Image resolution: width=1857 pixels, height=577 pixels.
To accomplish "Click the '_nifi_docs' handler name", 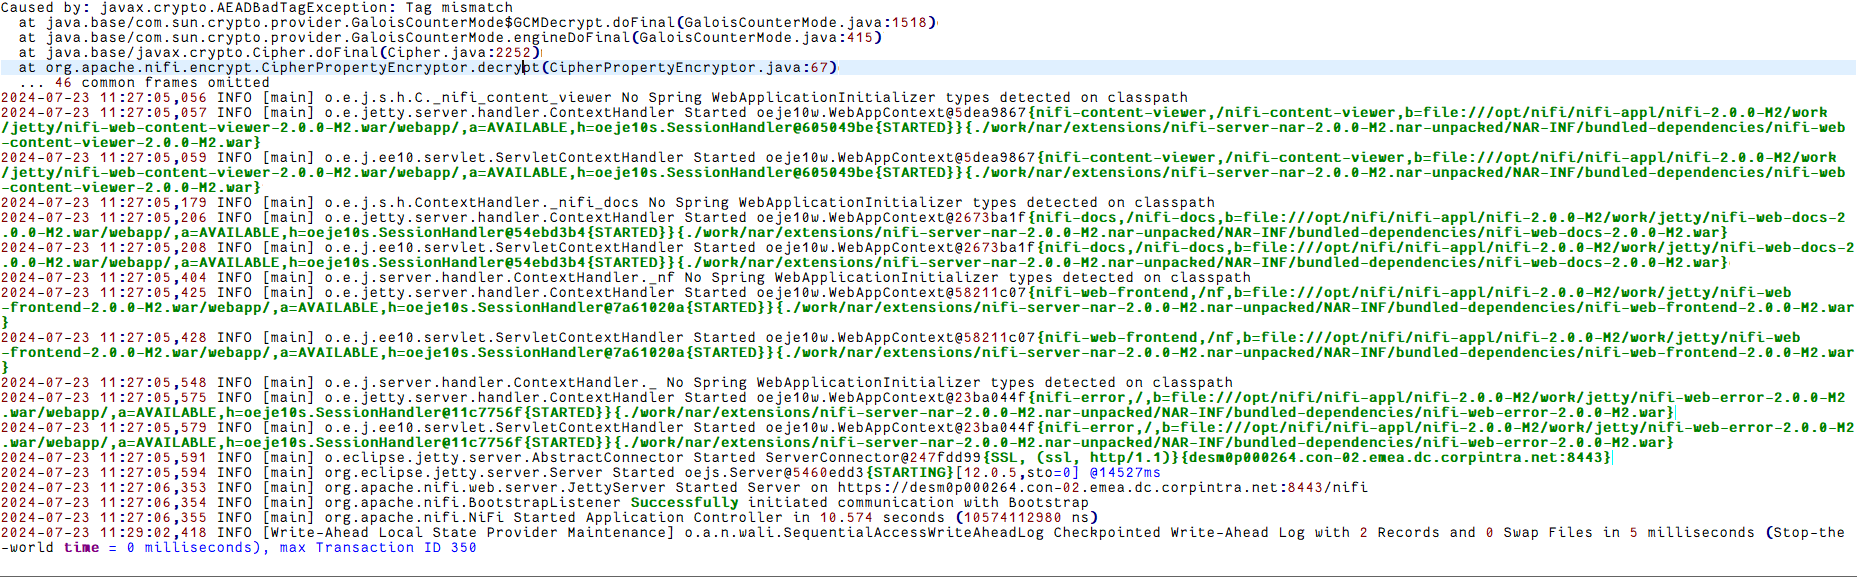I will coord(594,202).
